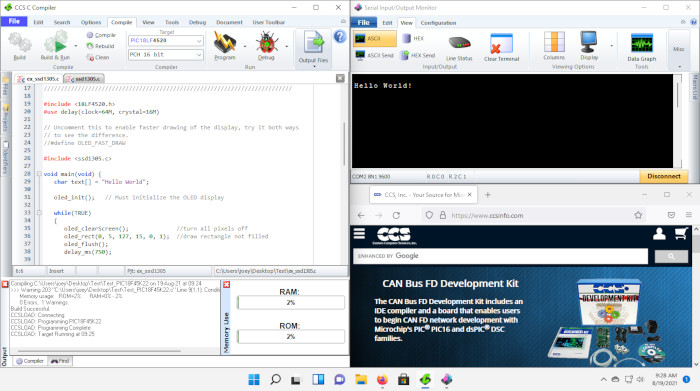Screen dimensions: 700x391
Task: Click the Rebuild button in the ribbon
Action: (101, 46)
